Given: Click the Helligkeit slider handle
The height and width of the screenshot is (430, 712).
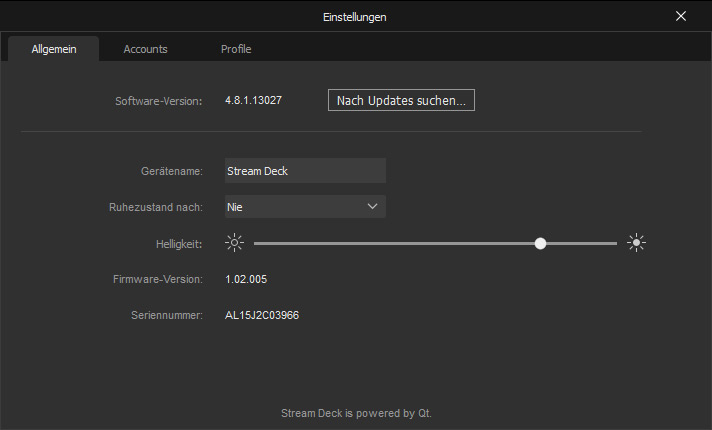Looking at the screenshot, I should tap(541, 243).
